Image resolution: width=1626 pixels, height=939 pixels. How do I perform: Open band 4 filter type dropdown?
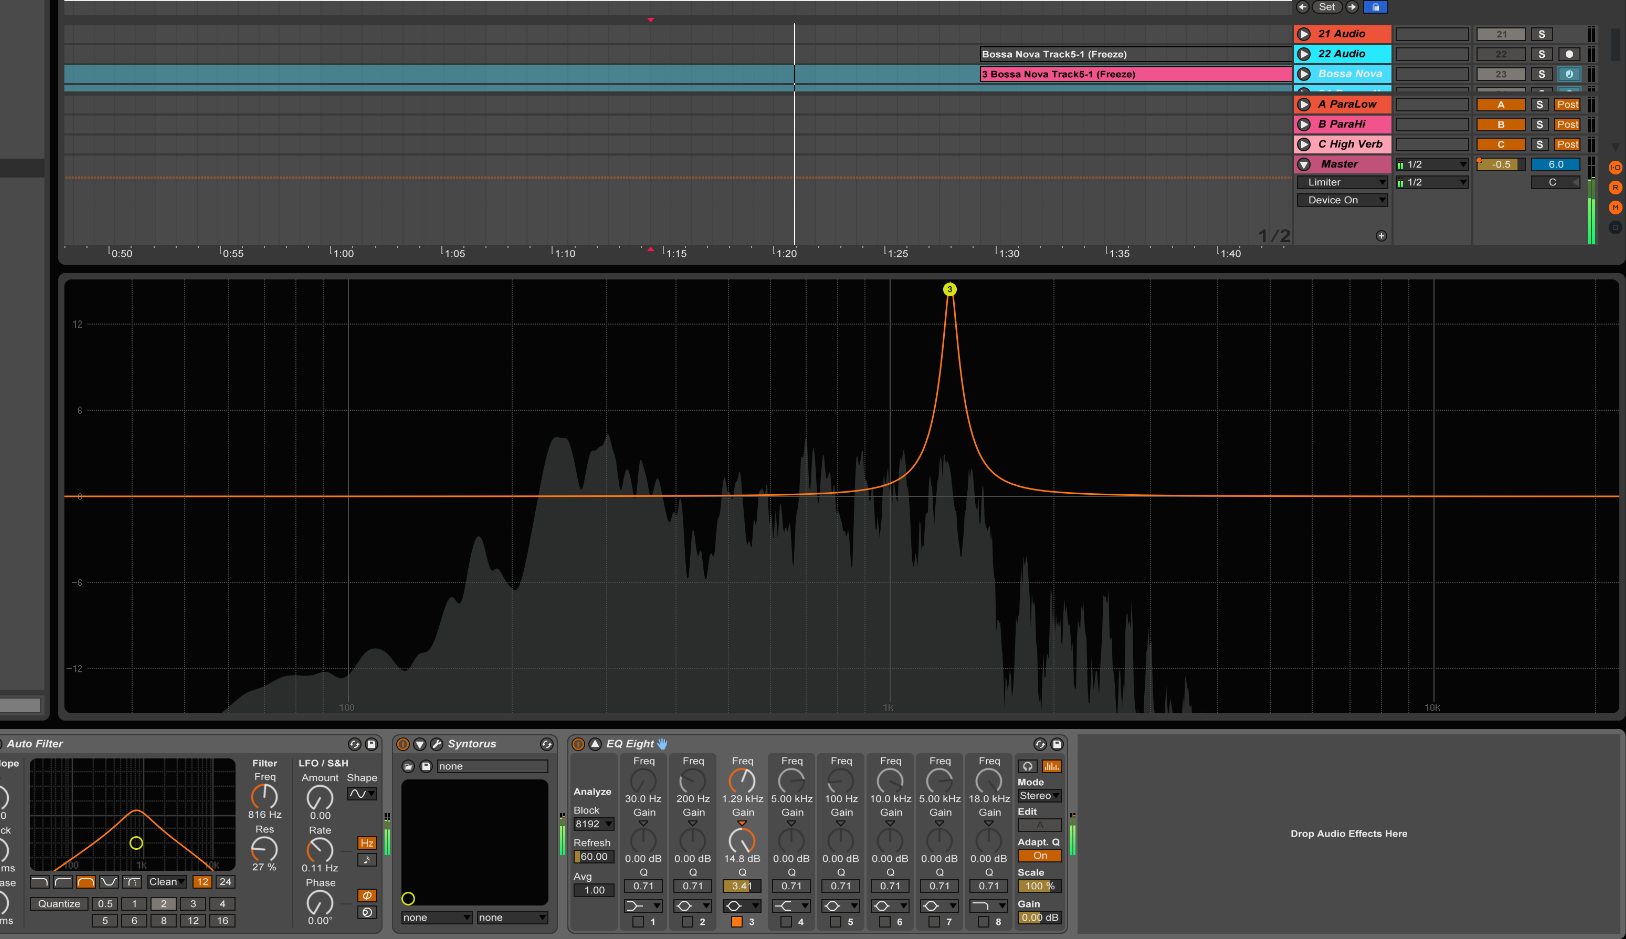791,906
